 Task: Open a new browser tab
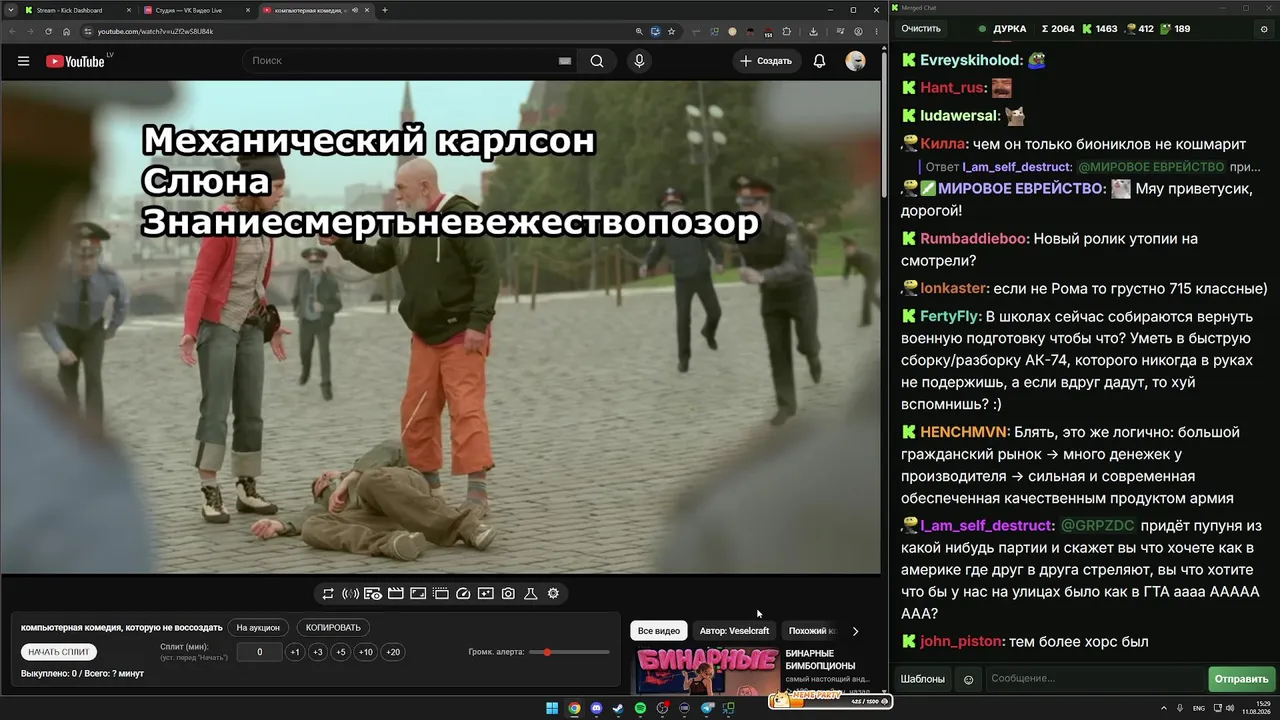coord(385,10)
